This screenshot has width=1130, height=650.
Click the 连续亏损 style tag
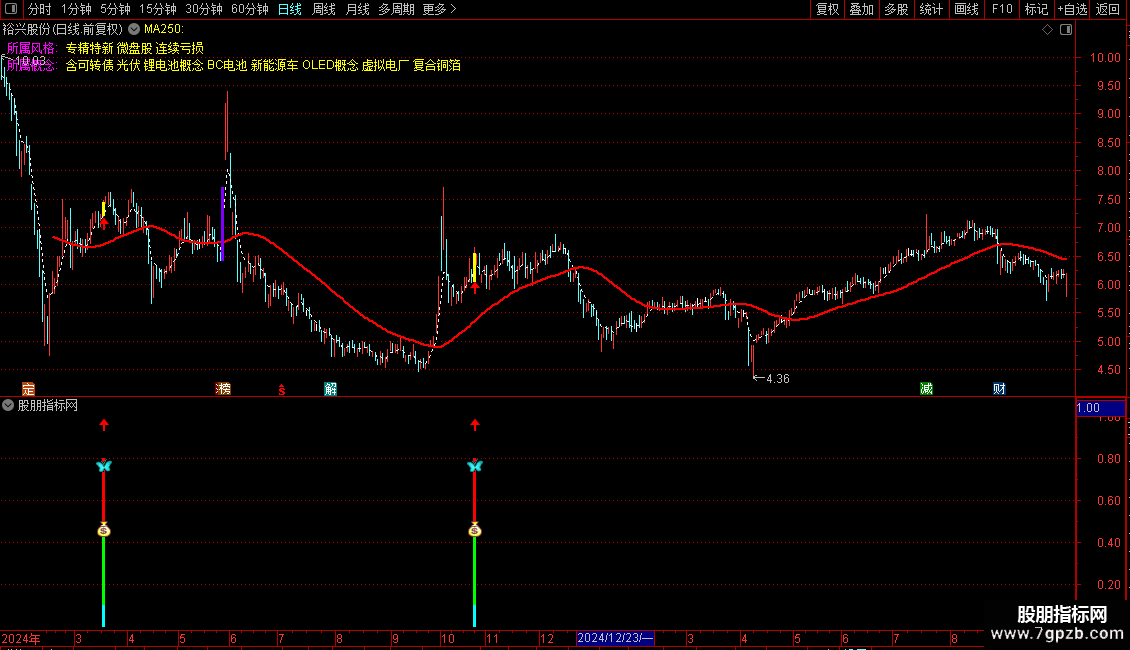pyautogui.click(x=179, y=48)
